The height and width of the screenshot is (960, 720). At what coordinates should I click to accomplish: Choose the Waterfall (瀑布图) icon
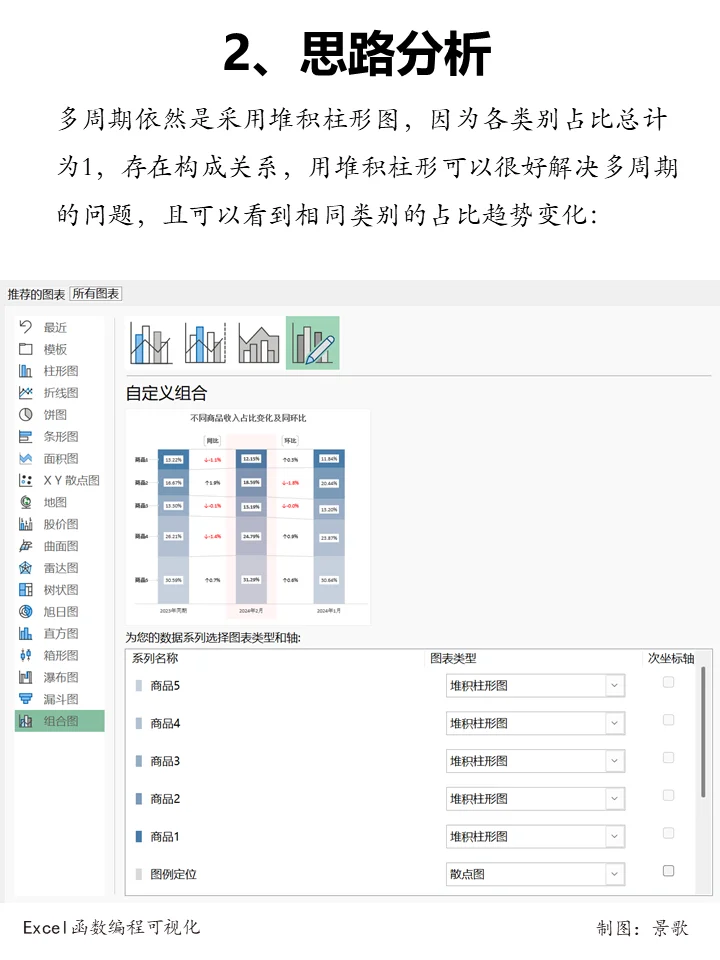click(x=25, y=677)
